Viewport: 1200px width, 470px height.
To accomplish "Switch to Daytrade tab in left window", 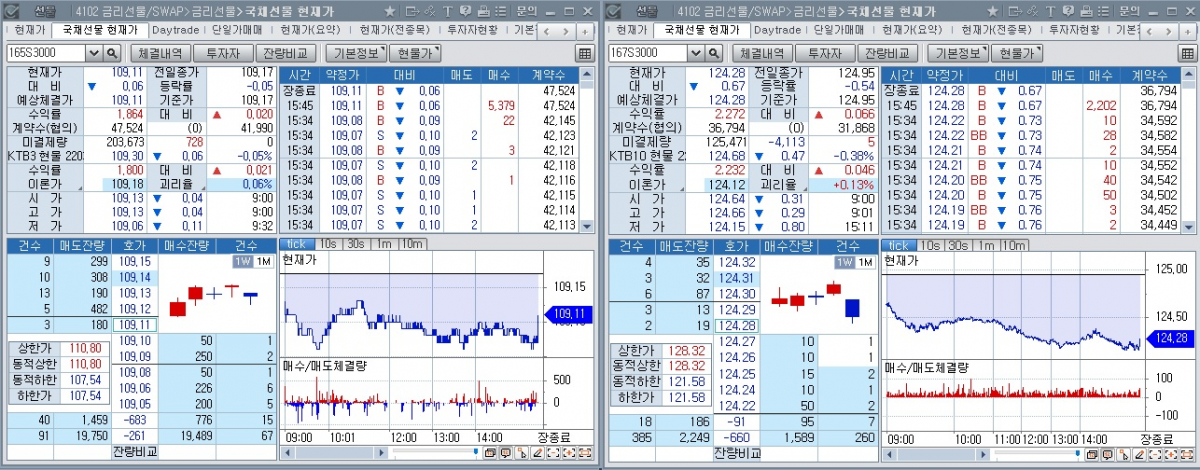I will click(x=175, y=30).
